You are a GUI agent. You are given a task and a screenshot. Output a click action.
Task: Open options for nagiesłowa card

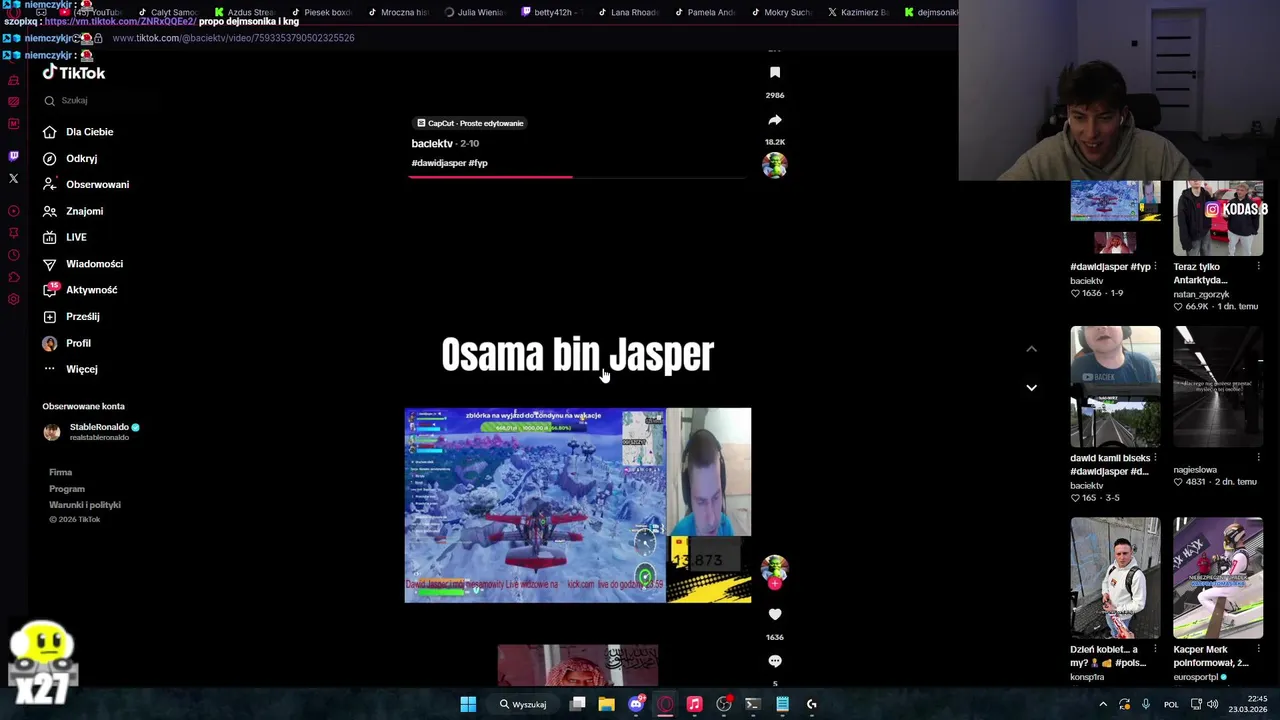click(1259, 458)
